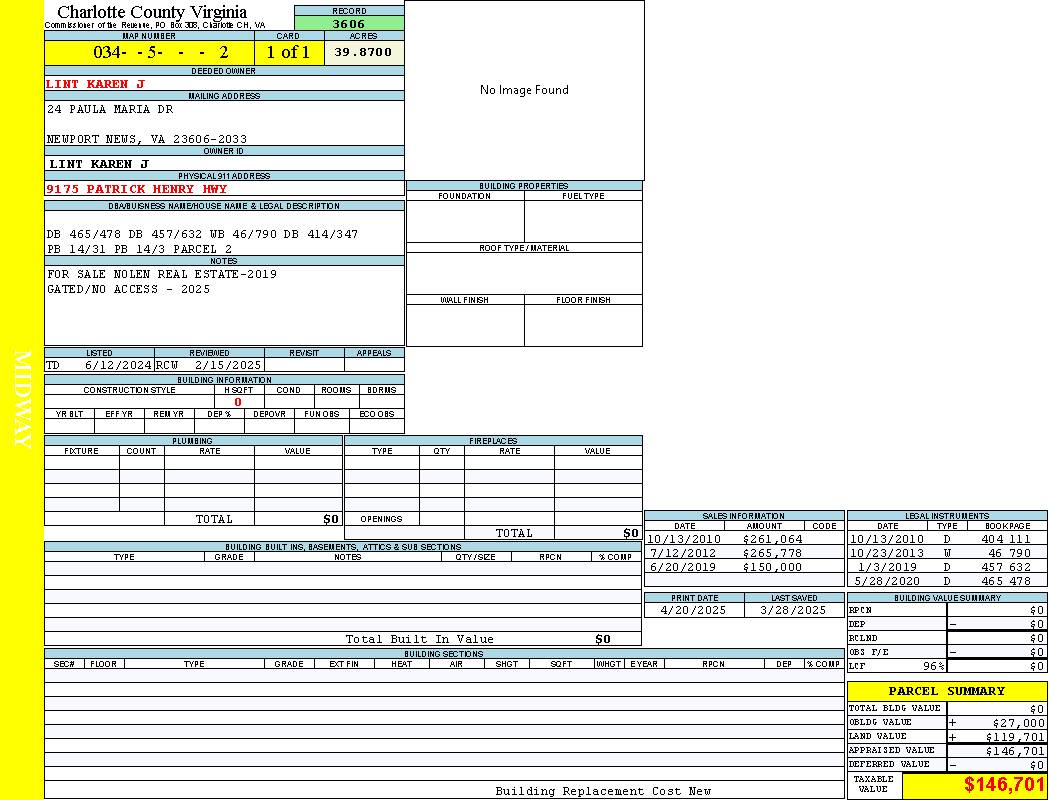Click the listed date 6/12/2024
Screen dimensions: 1050x800
click(x=118, y=365)
